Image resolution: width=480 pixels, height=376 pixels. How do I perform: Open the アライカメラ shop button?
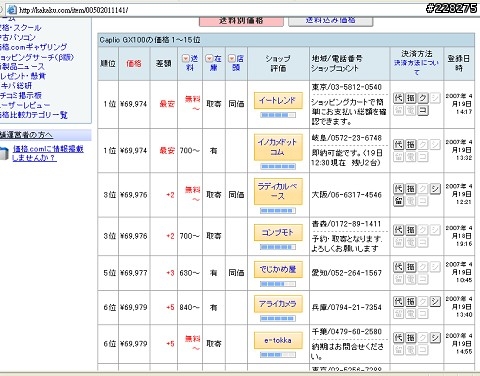coord(278,304)
